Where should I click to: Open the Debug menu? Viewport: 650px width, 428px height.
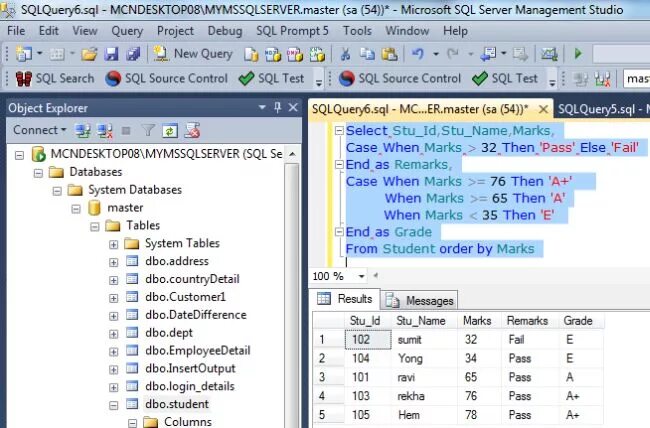(225, 31)
